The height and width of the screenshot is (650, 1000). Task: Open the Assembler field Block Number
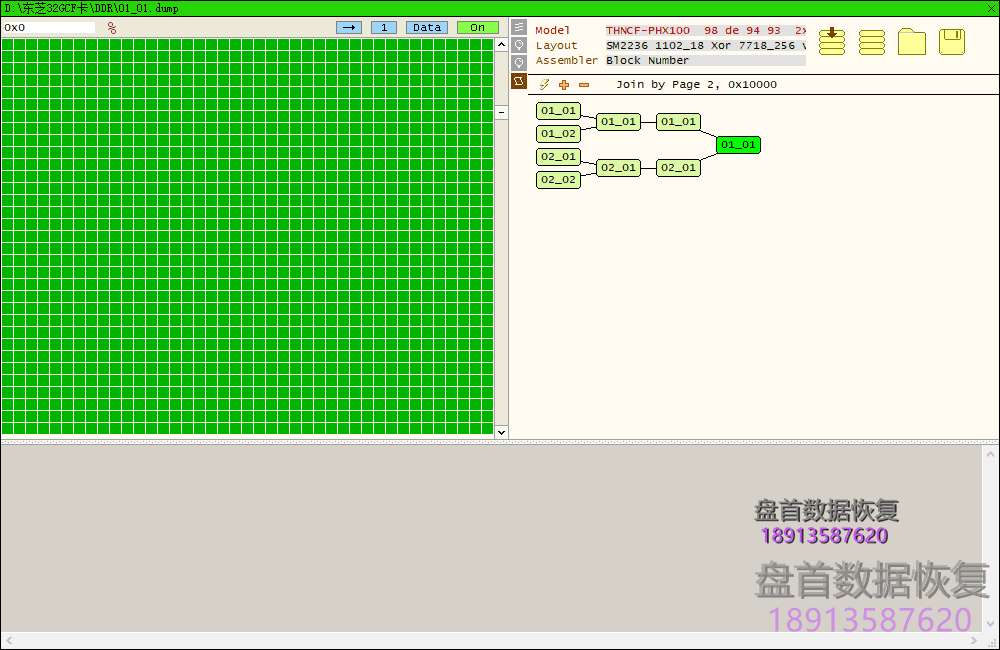pos(706,61)
